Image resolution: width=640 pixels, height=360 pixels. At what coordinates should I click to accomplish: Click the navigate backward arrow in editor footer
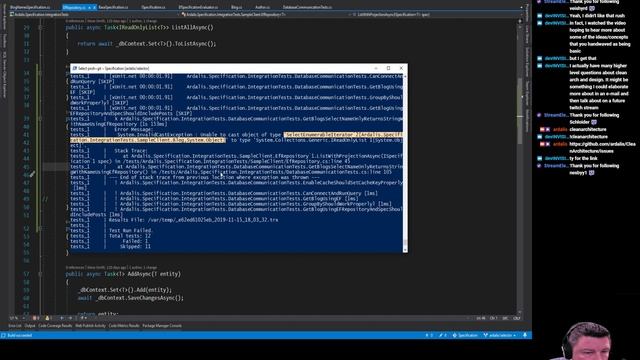point(62,318)
